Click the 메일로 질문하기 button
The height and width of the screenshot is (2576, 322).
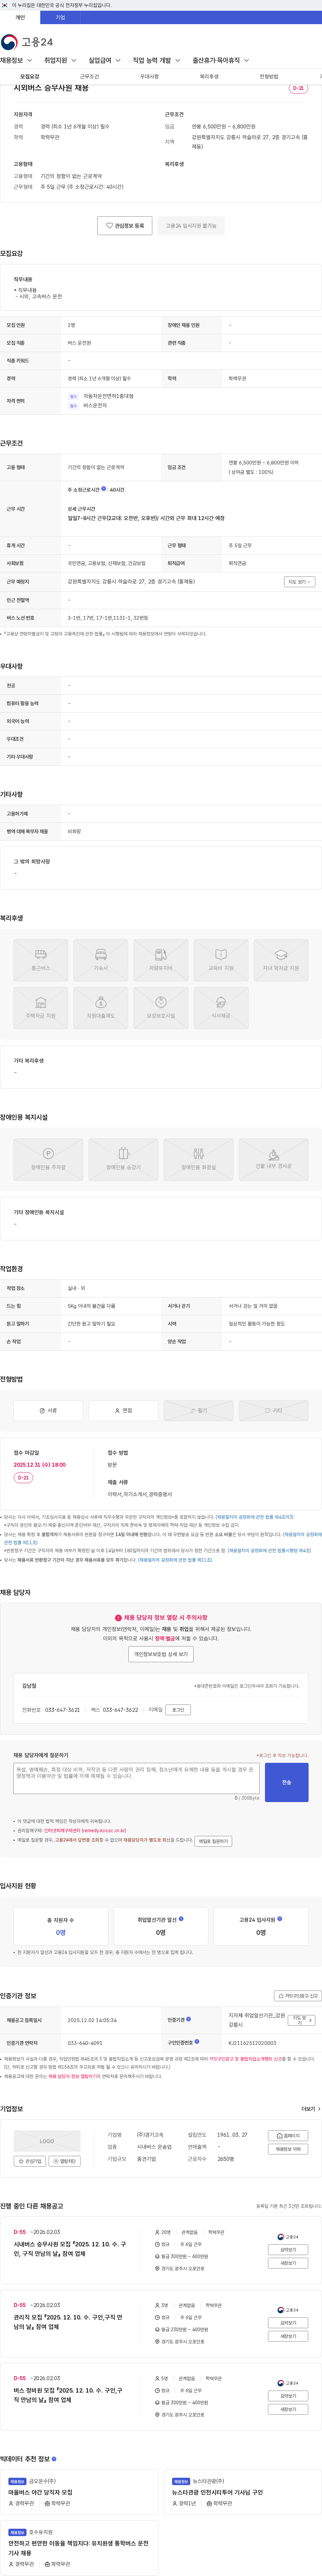(x=213, y=1841)
